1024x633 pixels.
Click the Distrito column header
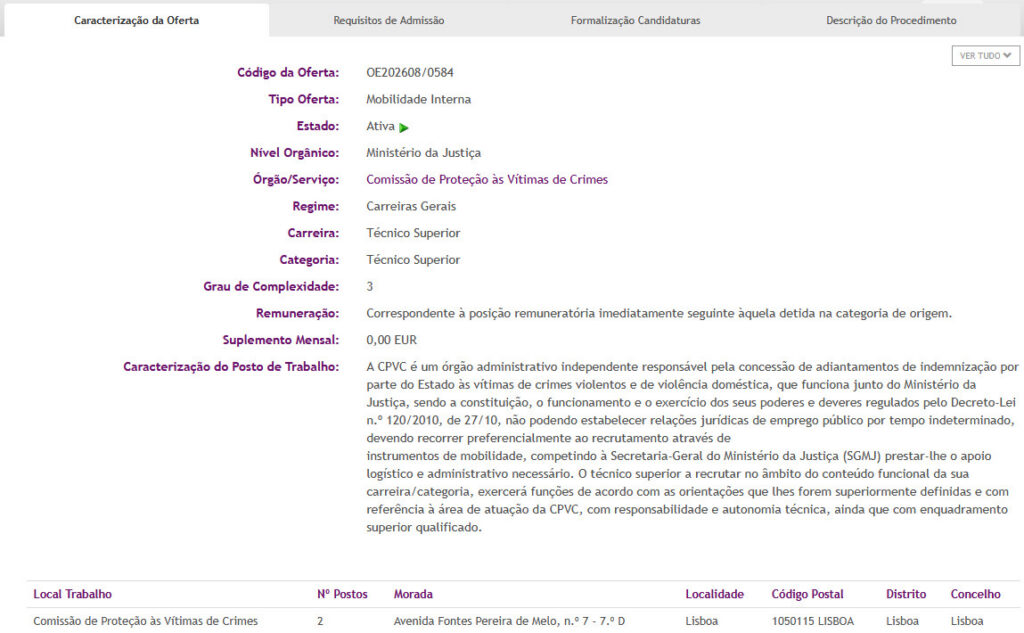pyautogui.click(x=906, y=594)
